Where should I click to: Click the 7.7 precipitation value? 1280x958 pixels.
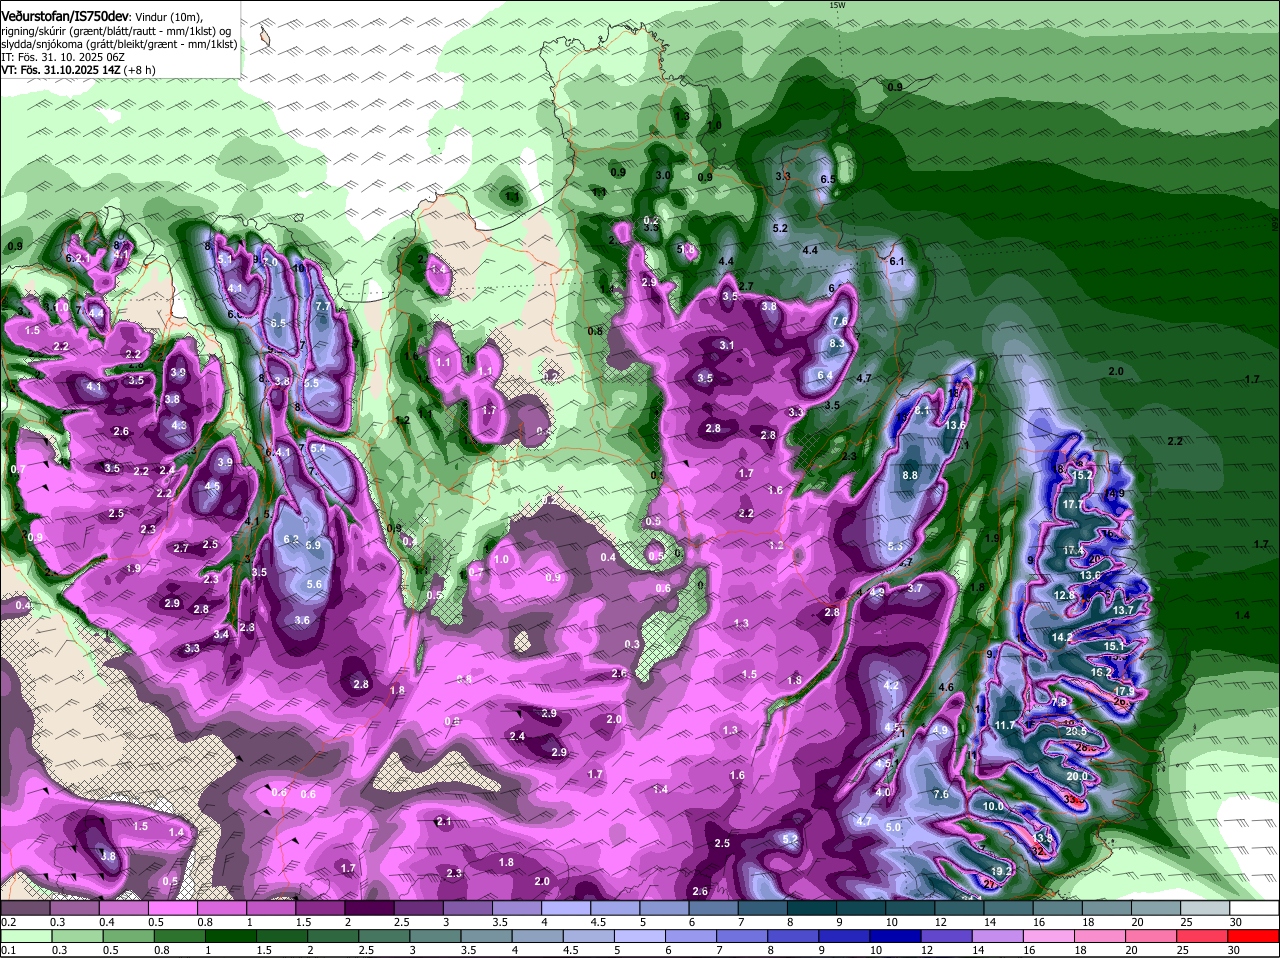pos(322,306)
